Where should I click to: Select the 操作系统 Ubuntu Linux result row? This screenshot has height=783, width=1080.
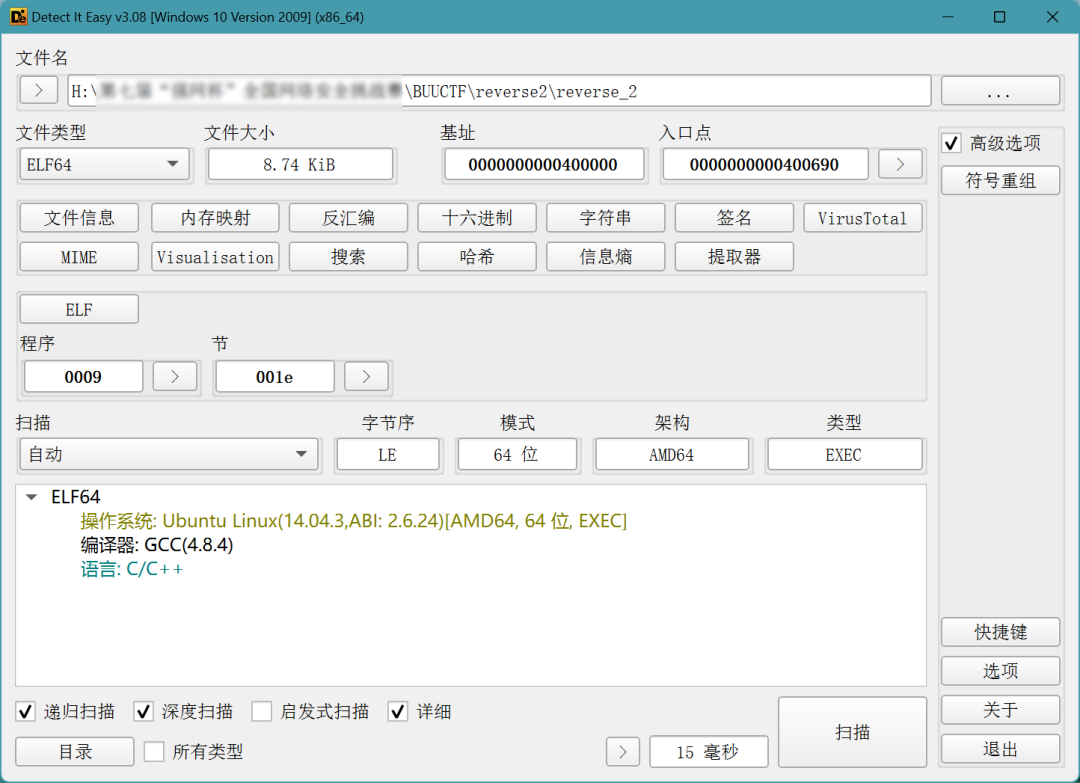353,521
